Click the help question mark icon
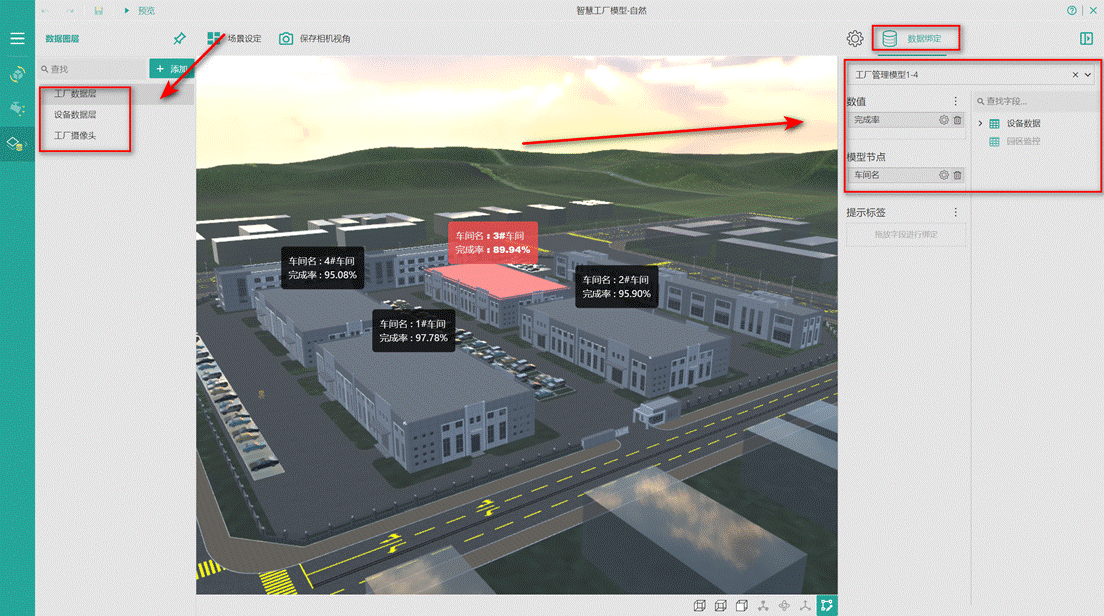Viewport: 1104px width, 616px height. click(1072, 11)
